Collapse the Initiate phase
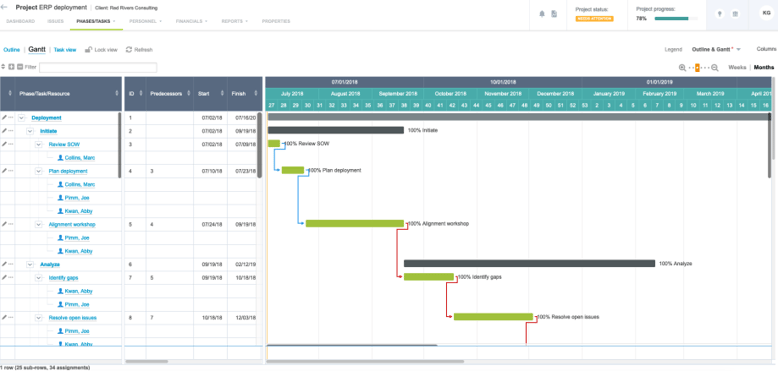 coord(30,131)
